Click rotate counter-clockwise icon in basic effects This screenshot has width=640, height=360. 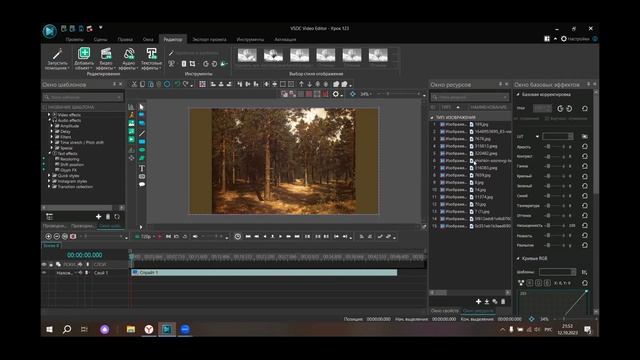[x=560, y=109]
